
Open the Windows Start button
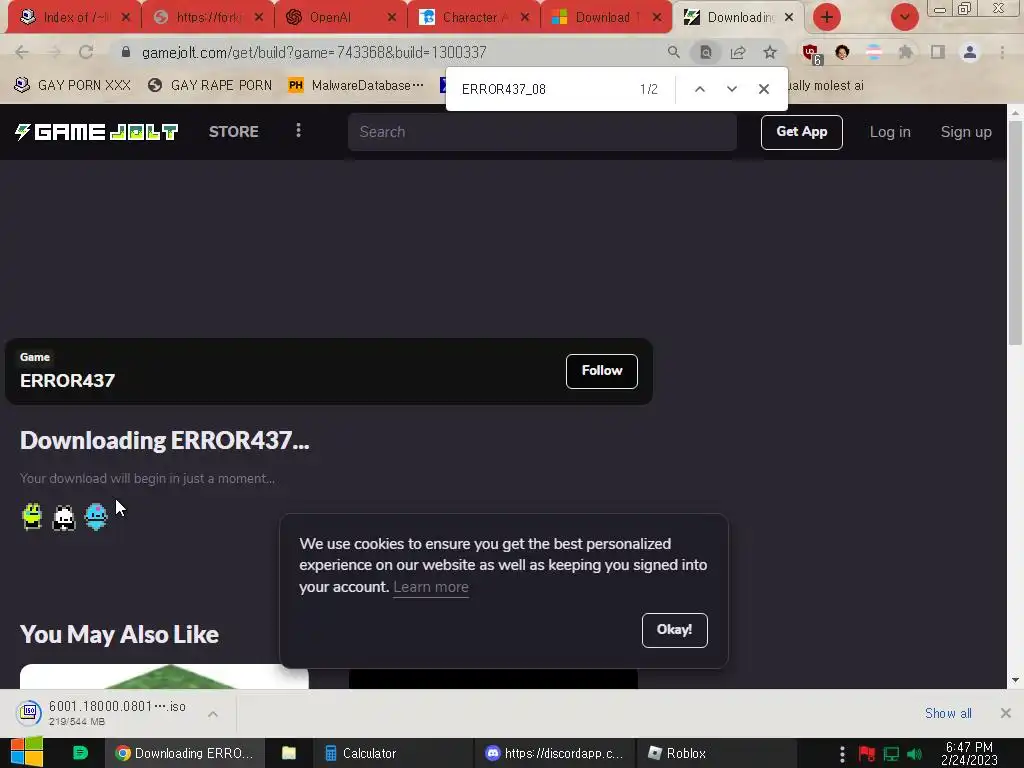[27, 752]
